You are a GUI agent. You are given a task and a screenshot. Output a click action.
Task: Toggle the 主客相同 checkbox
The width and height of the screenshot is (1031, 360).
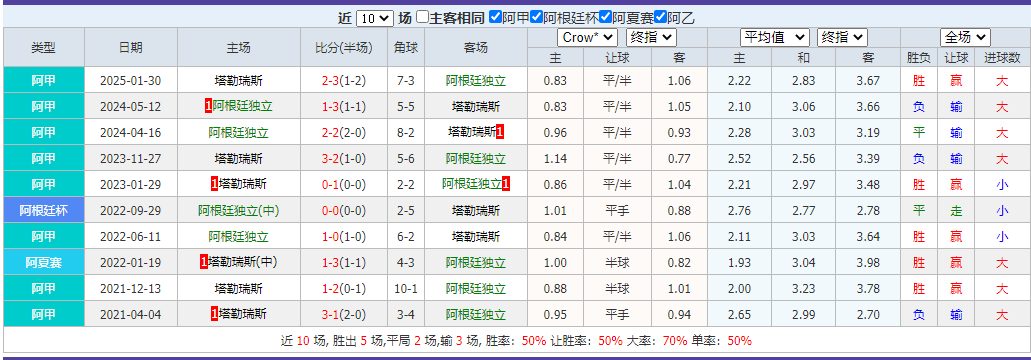coord(423,18)
